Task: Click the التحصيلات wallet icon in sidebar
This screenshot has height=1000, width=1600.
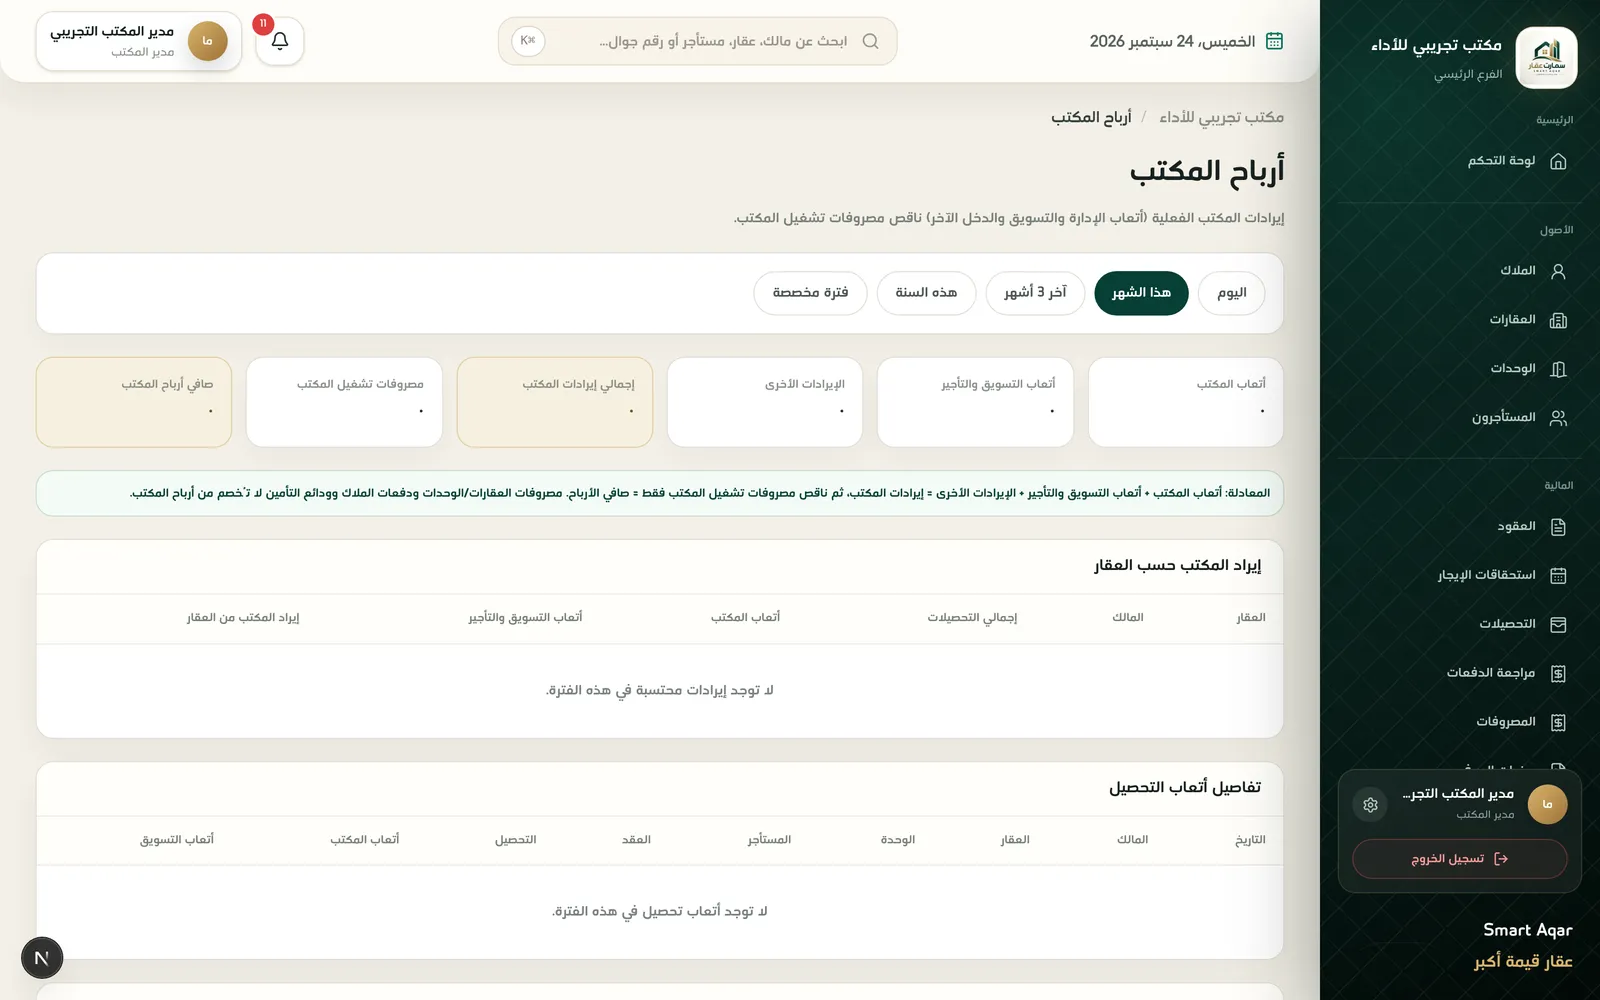Action: pos(1558,624)
